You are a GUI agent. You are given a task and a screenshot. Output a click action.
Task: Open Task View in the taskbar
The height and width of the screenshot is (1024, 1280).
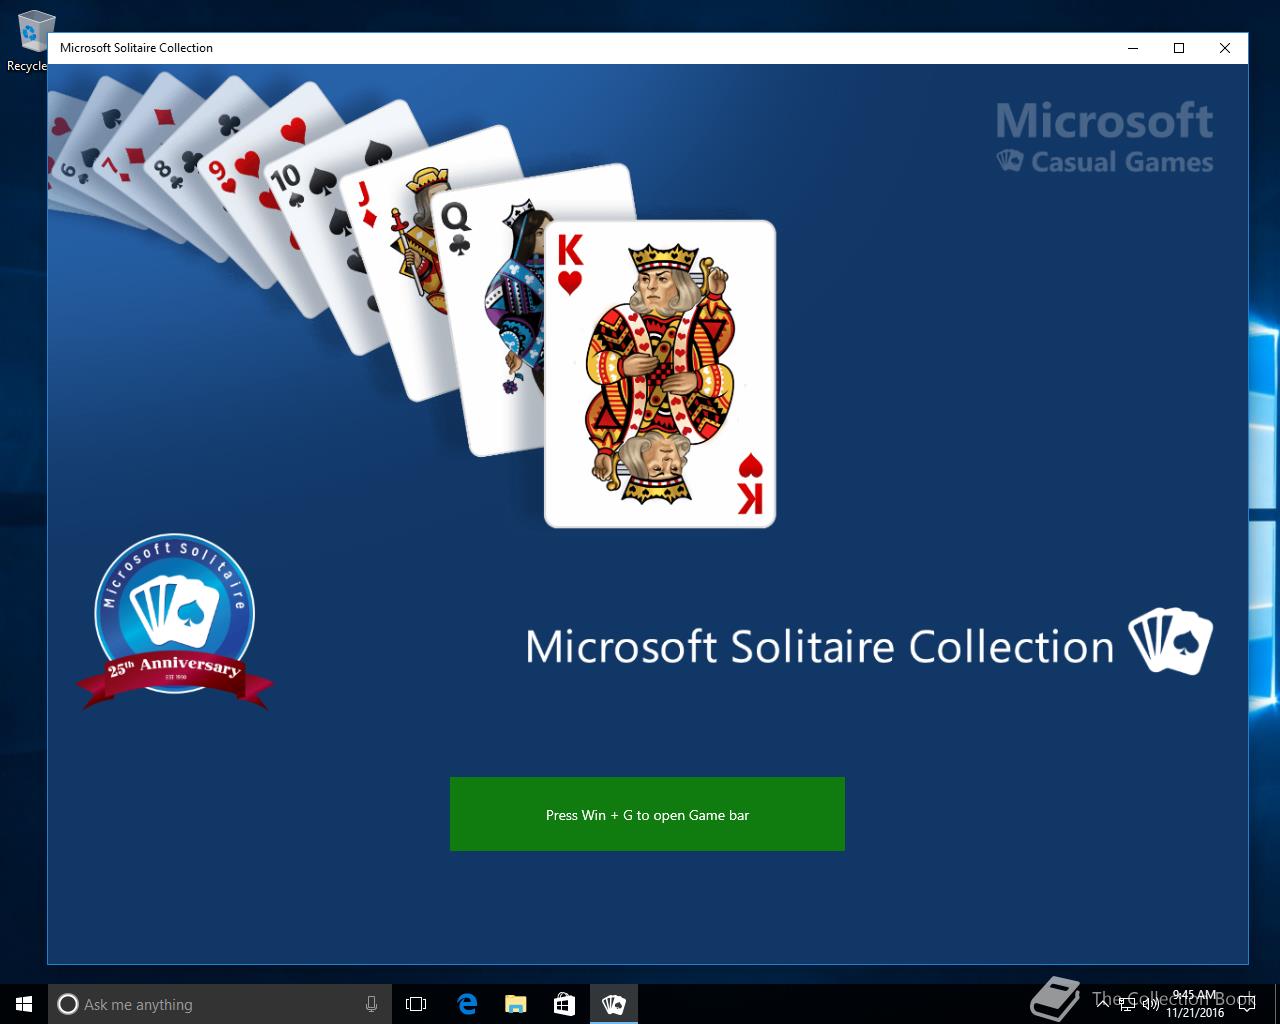pyautogui.click(x=416, y=1004)
